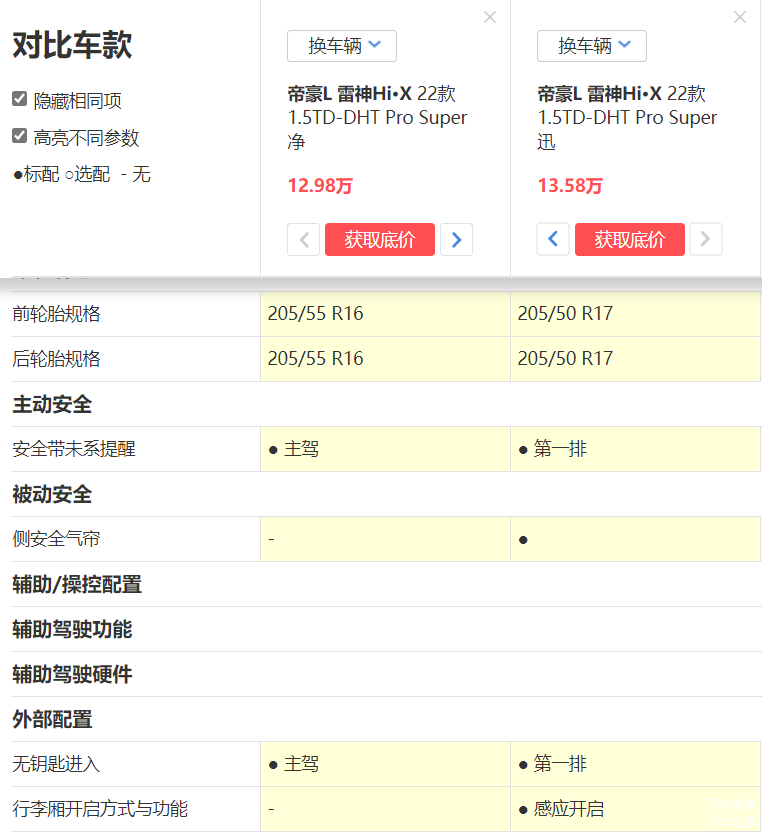The image size is (762, 835).
Task: Open 帝豪L 雷神Hi·X Super 迅 model link
Action: coord(627,118)
